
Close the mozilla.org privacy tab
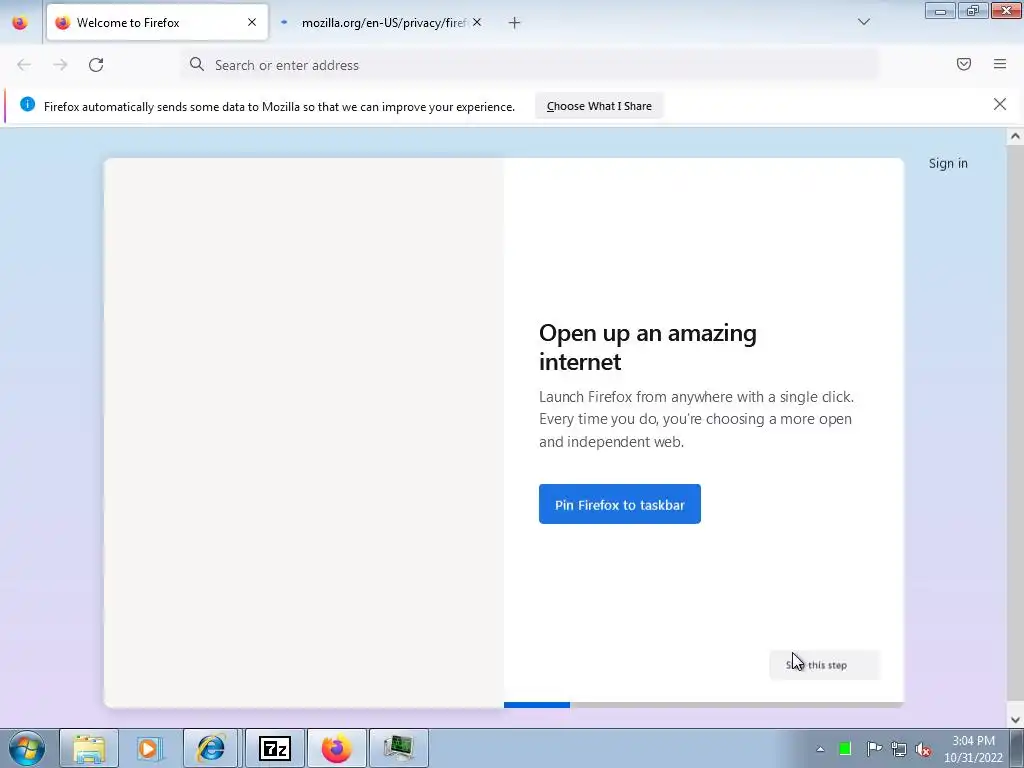point(477,22)
